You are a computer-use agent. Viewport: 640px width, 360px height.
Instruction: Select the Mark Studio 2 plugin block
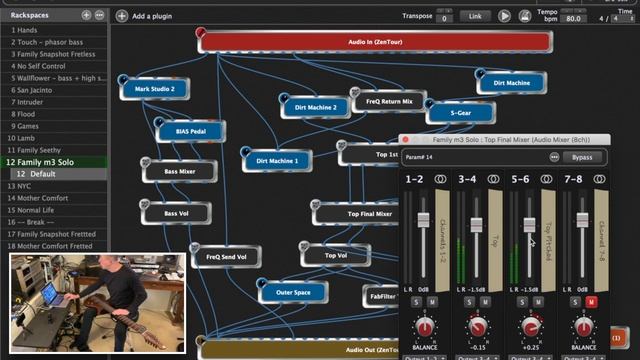tap(155, 89)
